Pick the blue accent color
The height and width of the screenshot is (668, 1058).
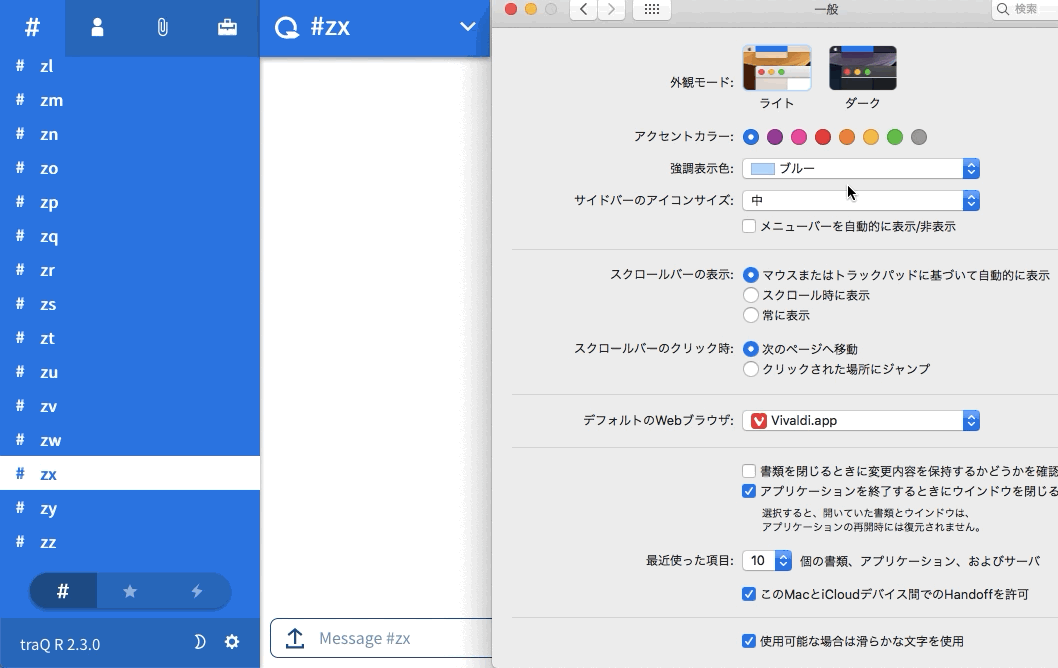(750, 137)
